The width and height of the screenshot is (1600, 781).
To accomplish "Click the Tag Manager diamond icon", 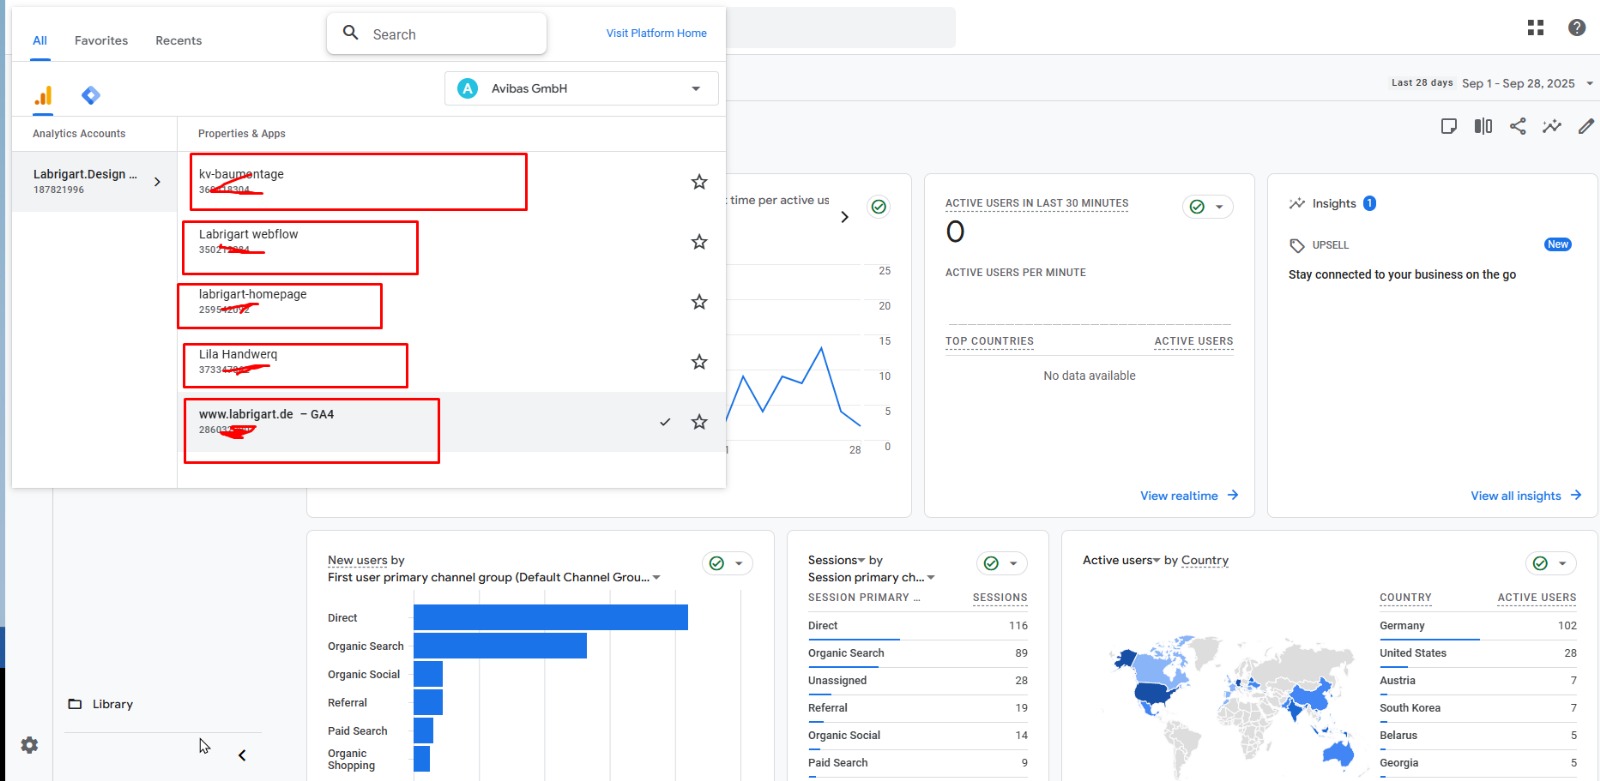I will [x=91, y=96].
